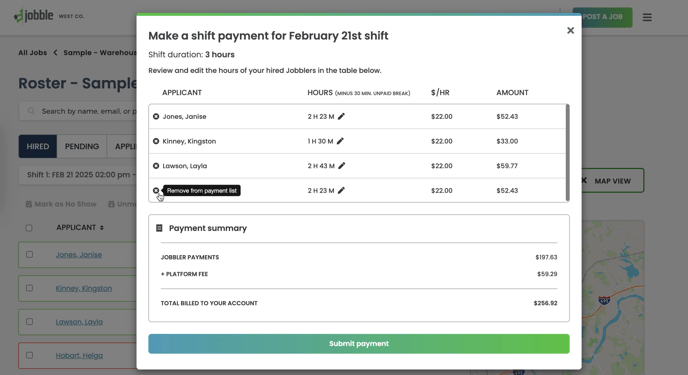The image size is (688, 375).
Task: Click the applicant table scrollbar
Action: click(x=567, y=153)
